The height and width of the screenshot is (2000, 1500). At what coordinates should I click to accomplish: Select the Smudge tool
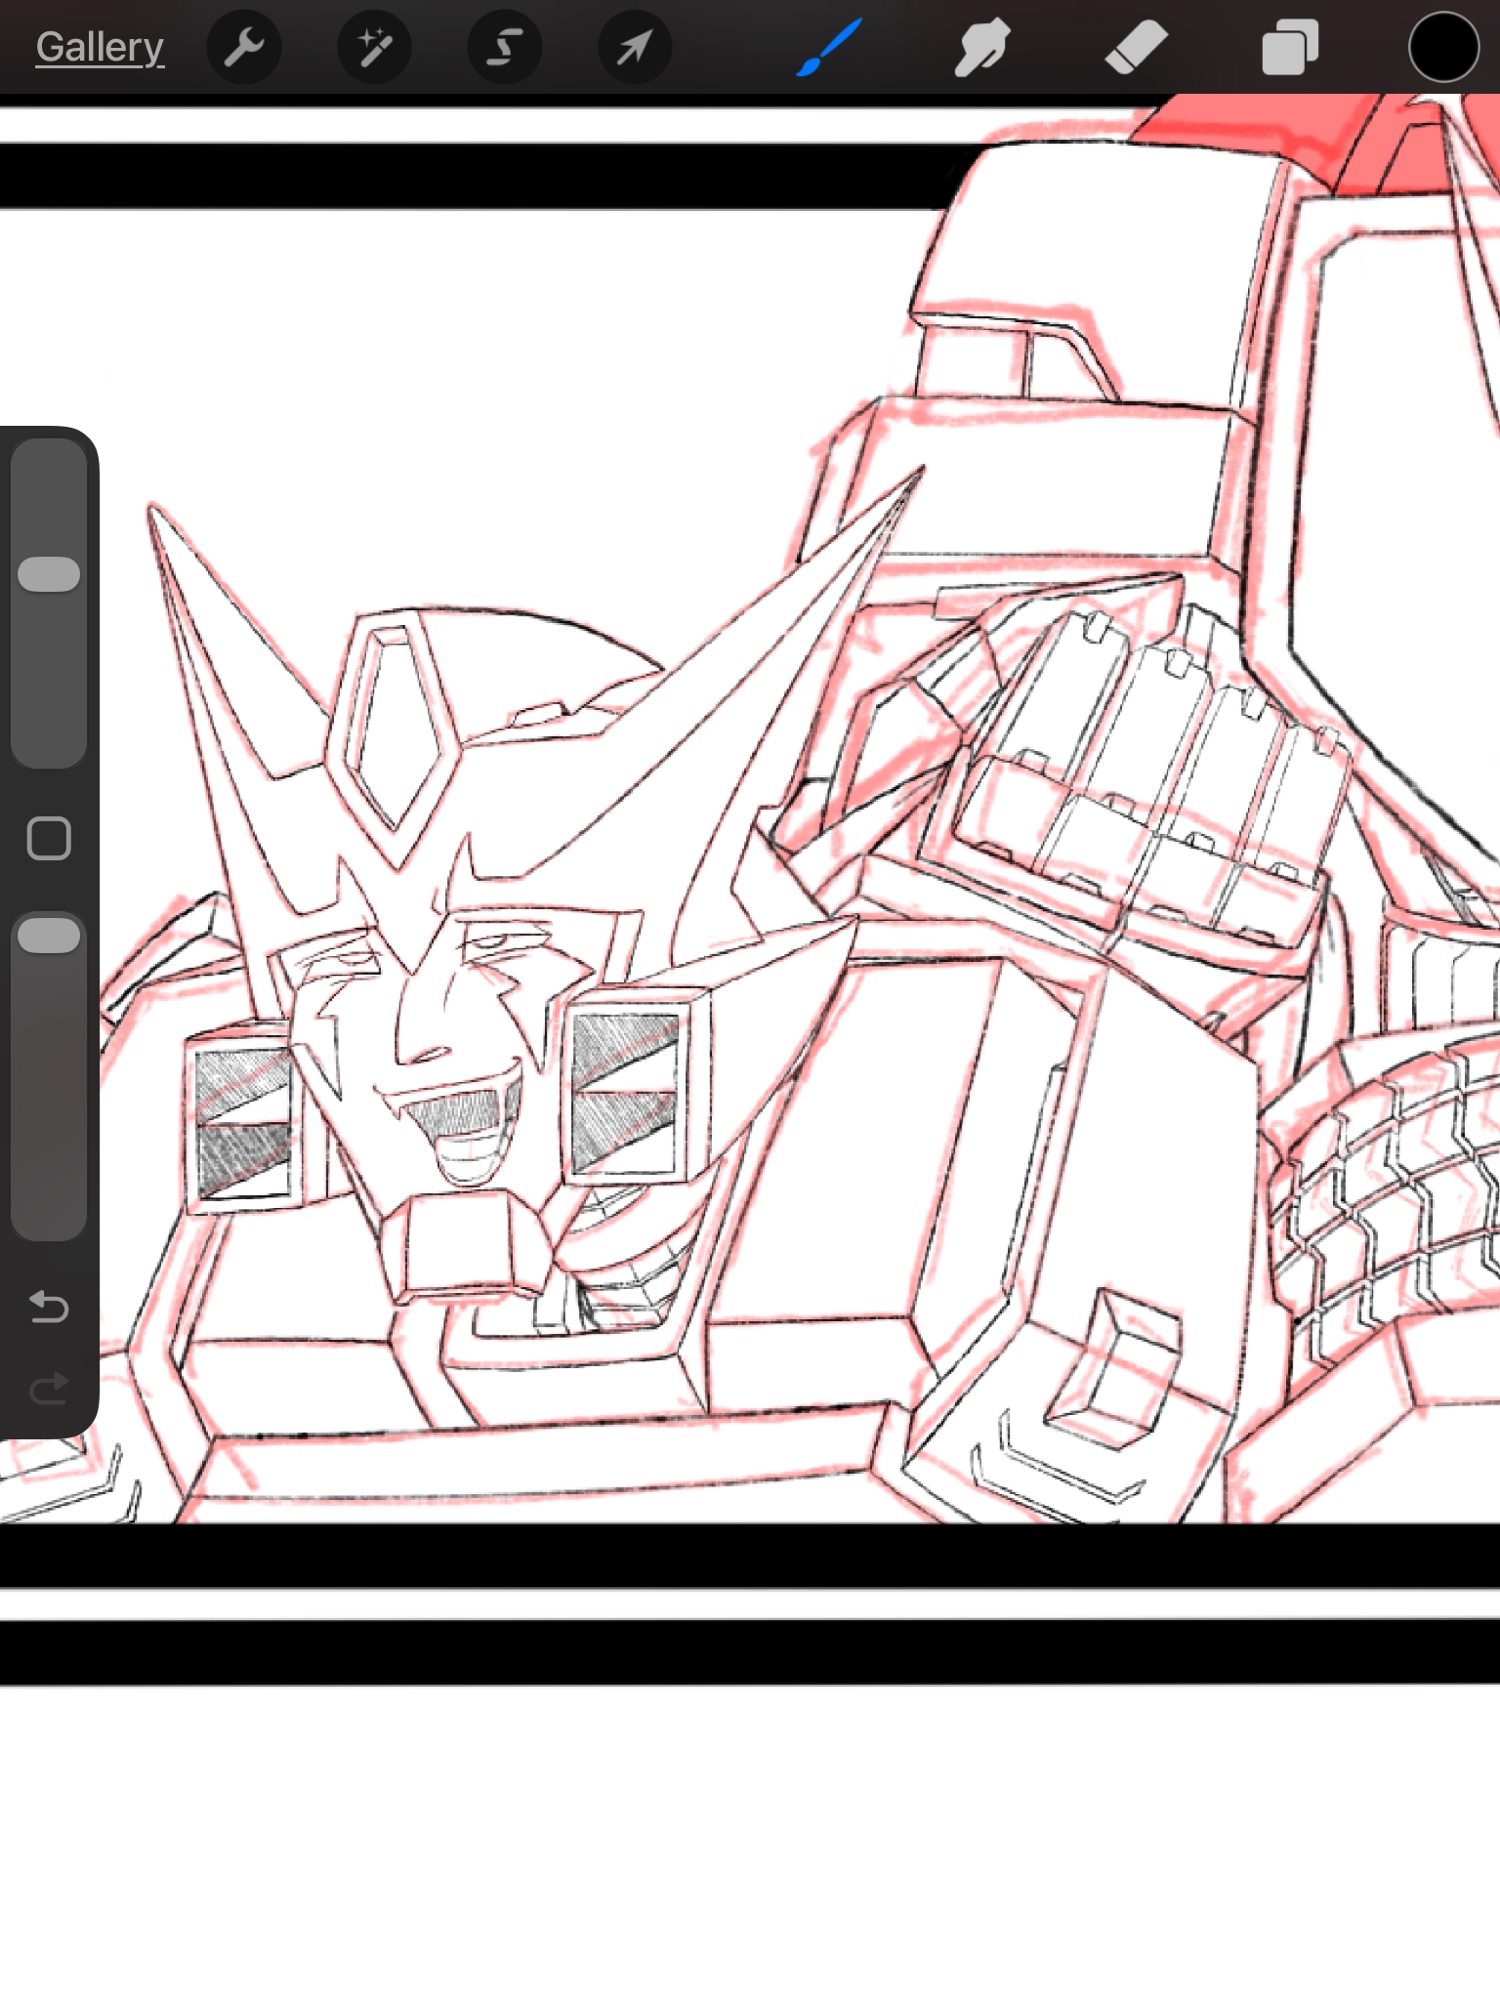tap(981, 47)
